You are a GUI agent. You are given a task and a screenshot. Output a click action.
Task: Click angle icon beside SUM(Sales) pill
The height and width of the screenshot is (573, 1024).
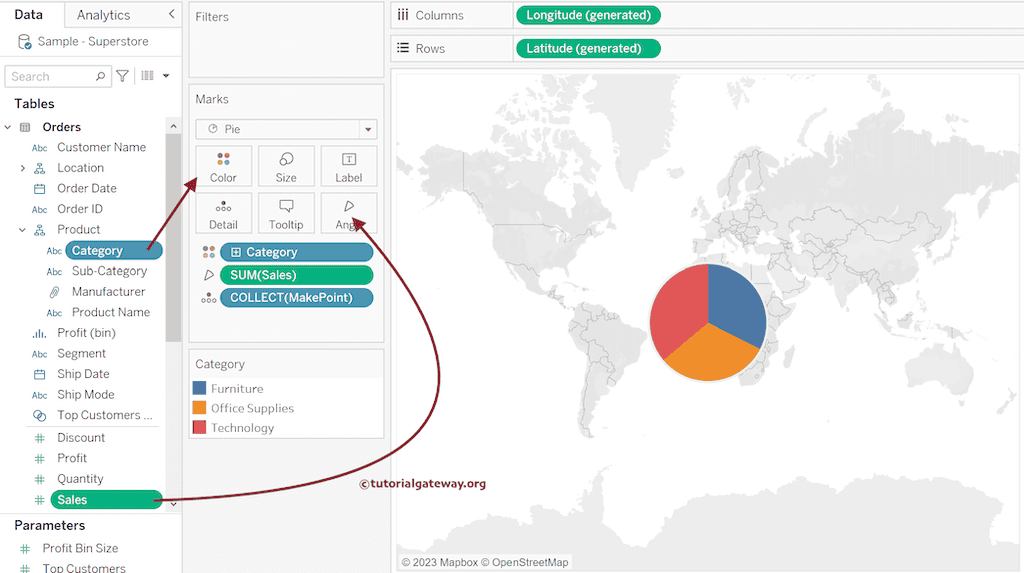[209, 275]
